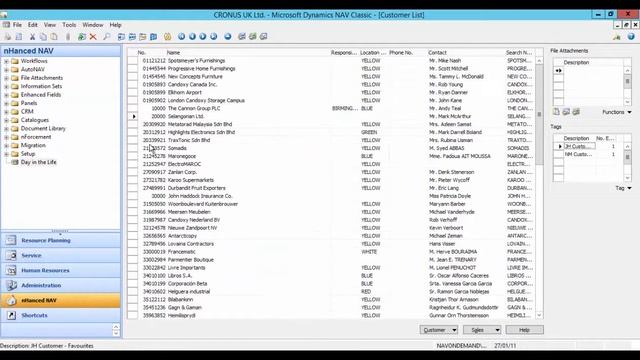The image size is (640, 360).
Task: Expand the AutoNAV folder node
Action: (6, 70)
